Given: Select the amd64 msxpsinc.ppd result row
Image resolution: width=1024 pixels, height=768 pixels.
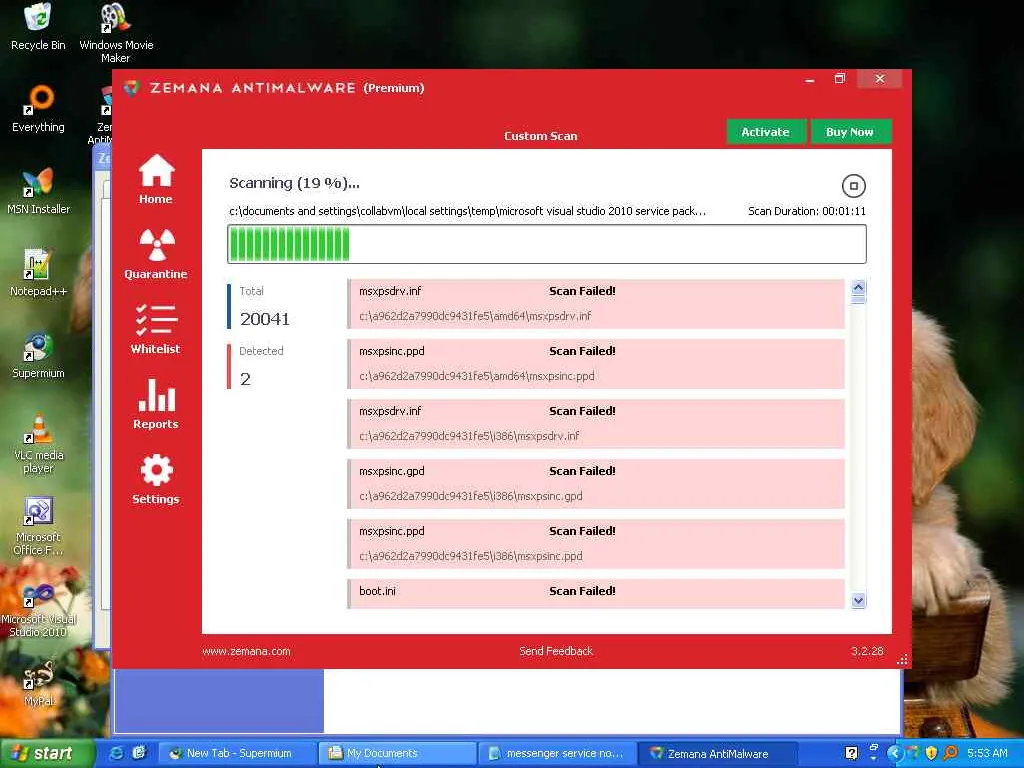Looking at the screenshot, I should point(596,364).
